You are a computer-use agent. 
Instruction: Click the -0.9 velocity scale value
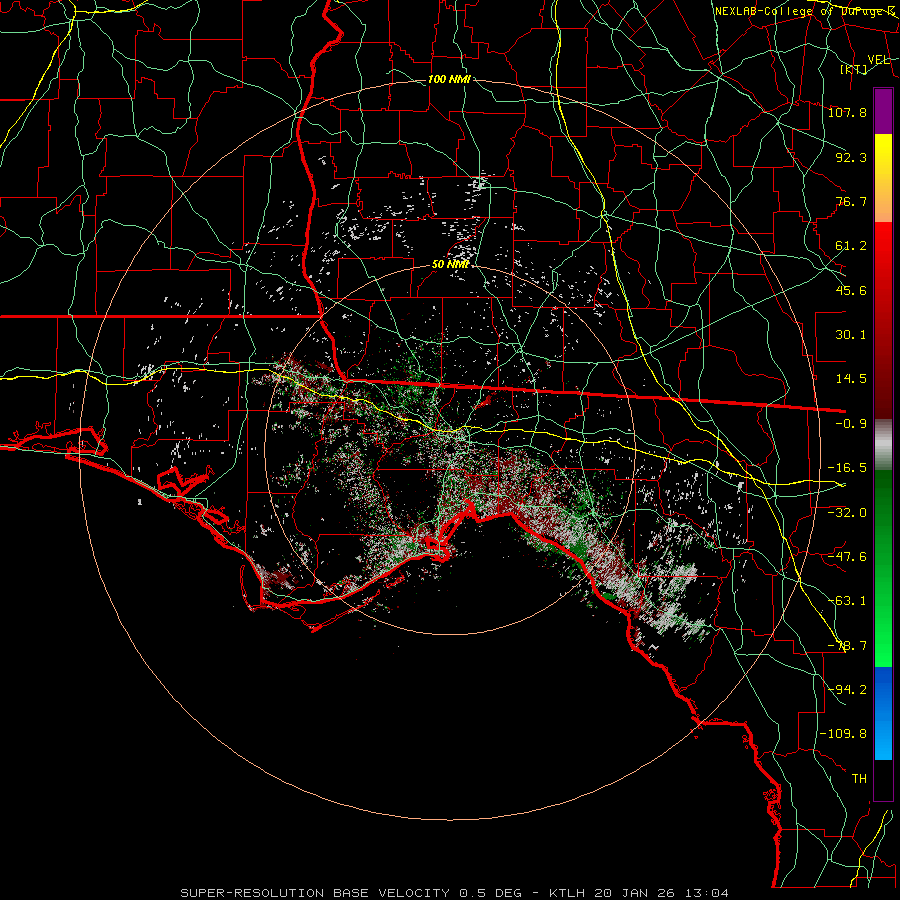(851, 424)
